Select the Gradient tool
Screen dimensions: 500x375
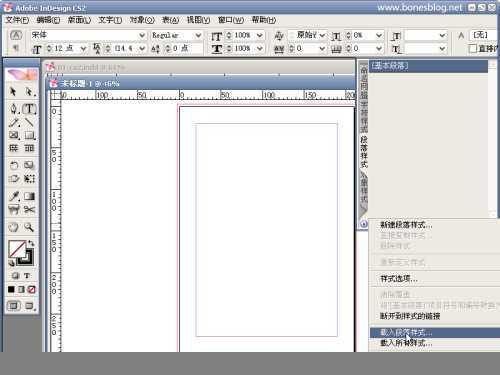tap(29, 196)
